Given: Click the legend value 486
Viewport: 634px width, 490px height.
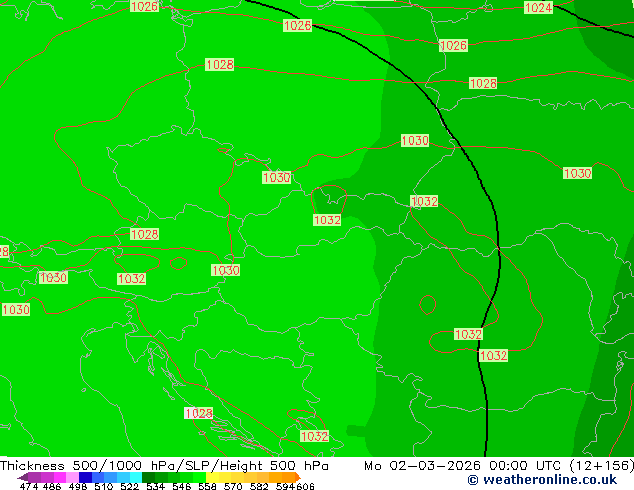Looking at the screenshot, I should [52, 487].
